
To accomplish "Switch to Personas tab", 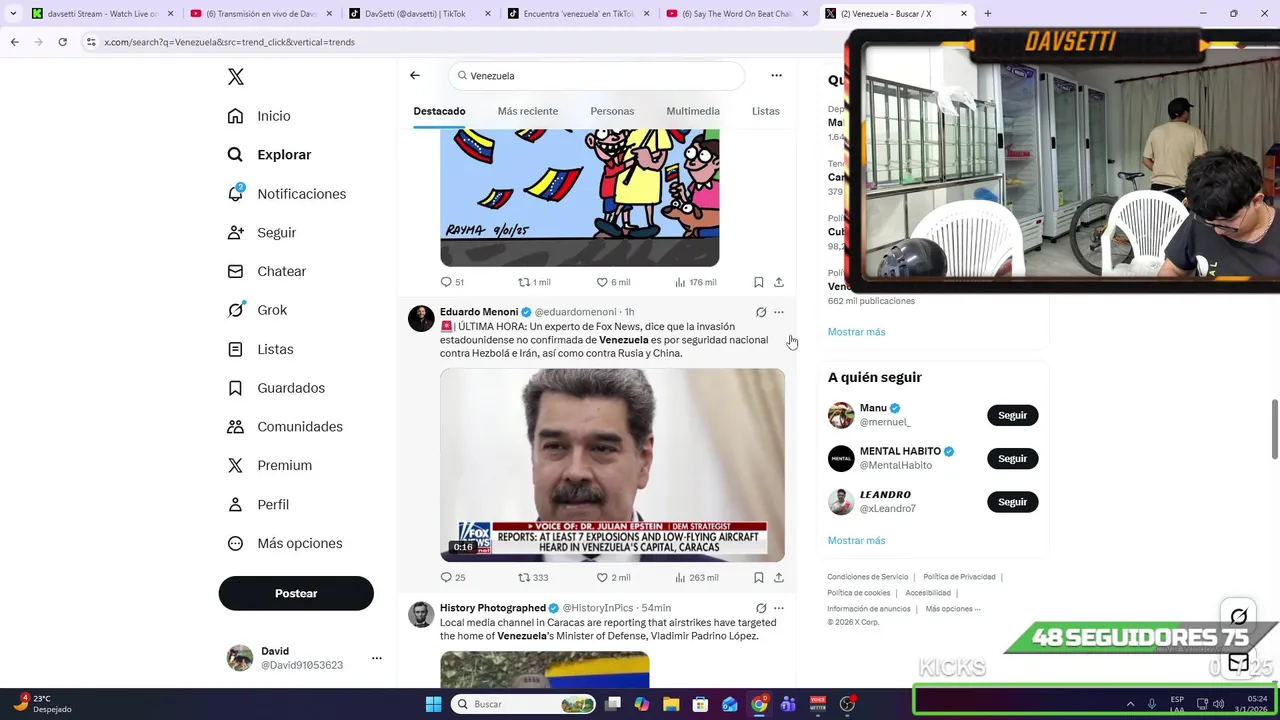I will point(612,111).
